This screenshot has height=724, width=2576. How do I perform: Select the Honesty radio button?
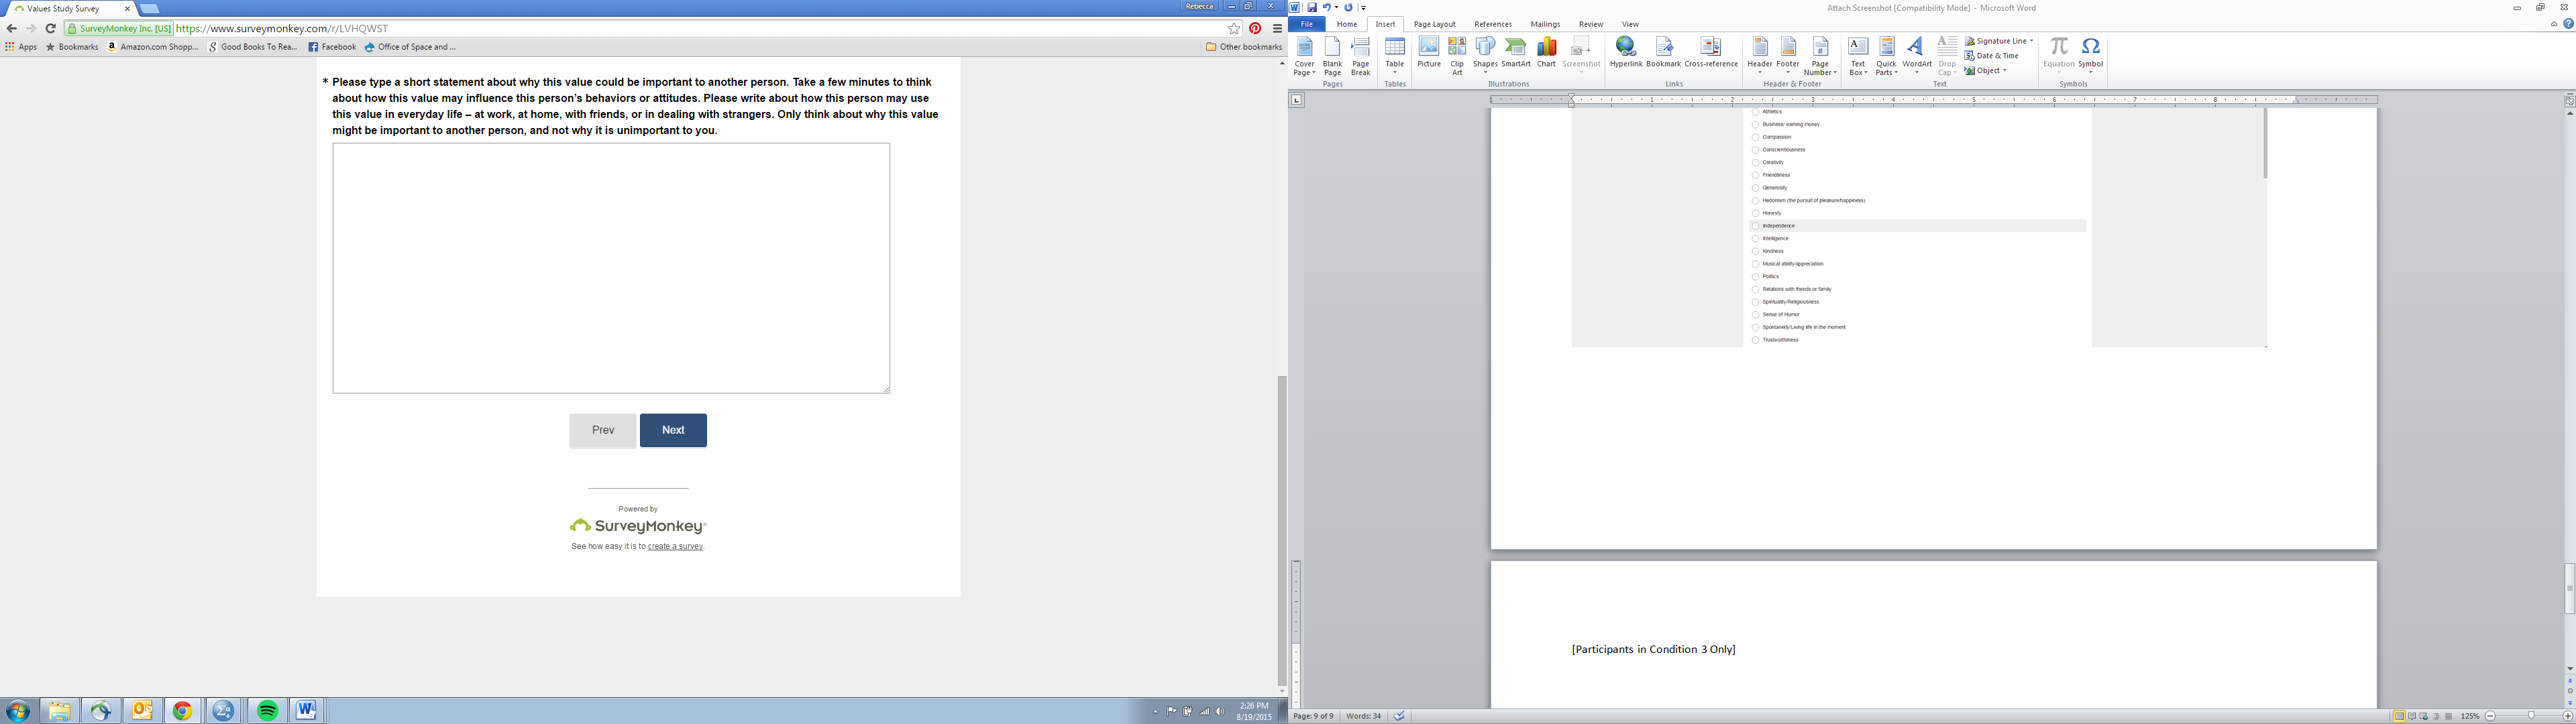1755,213
